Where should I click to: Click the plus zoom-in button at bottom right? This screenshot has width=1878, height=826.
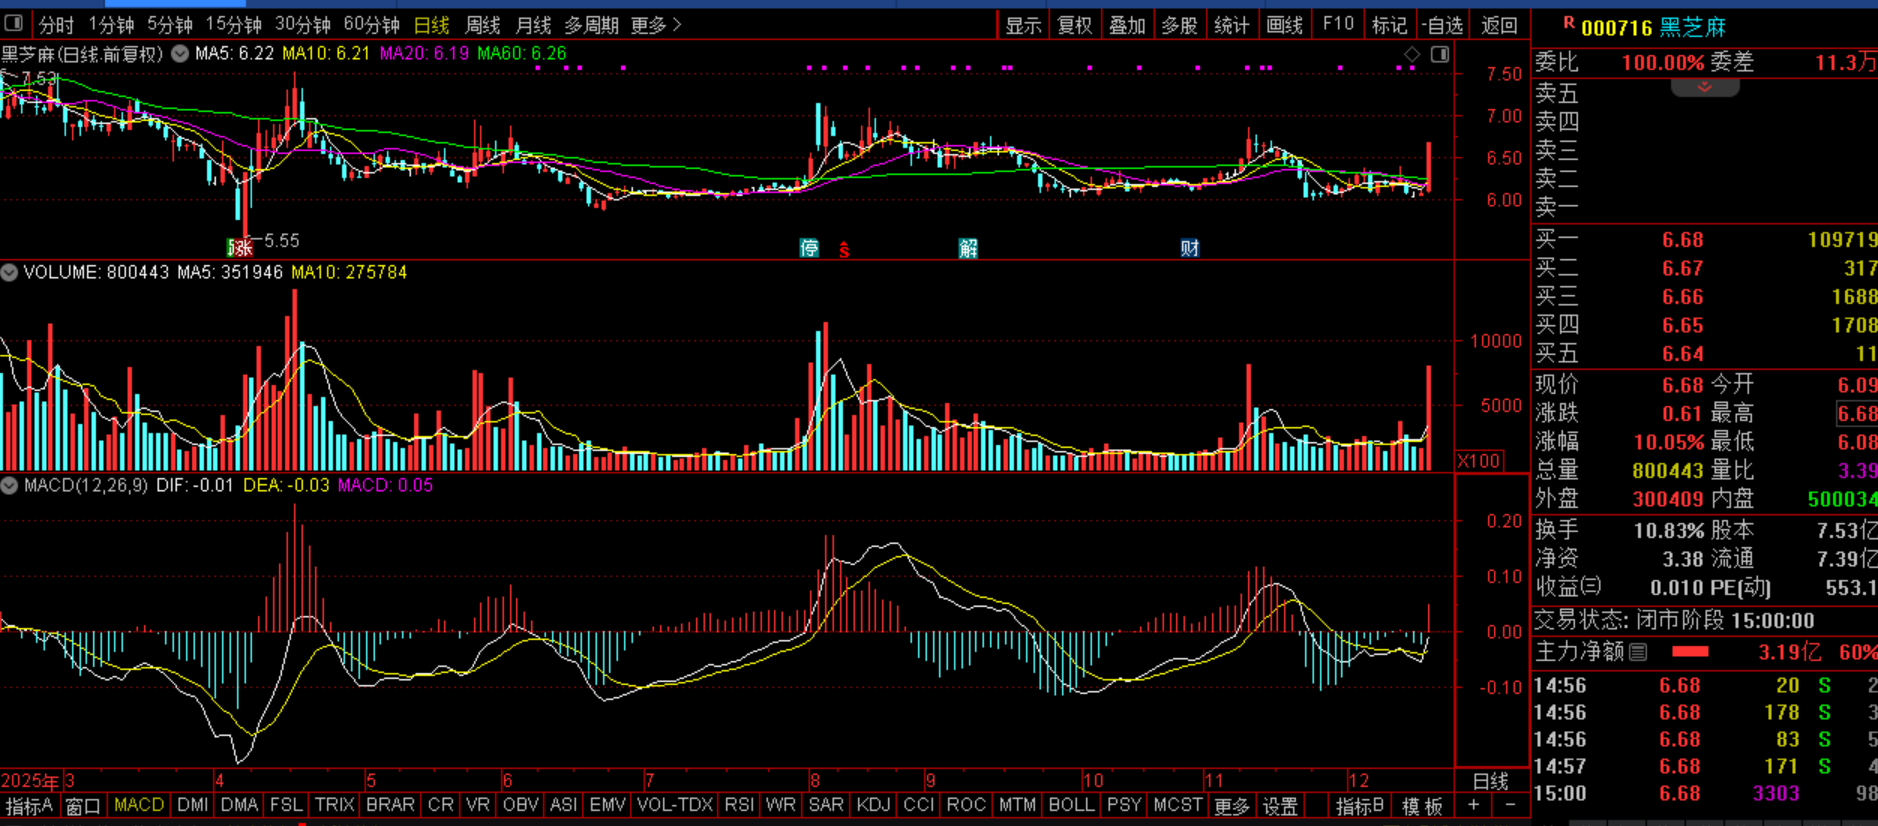[x=1473, y=805]
